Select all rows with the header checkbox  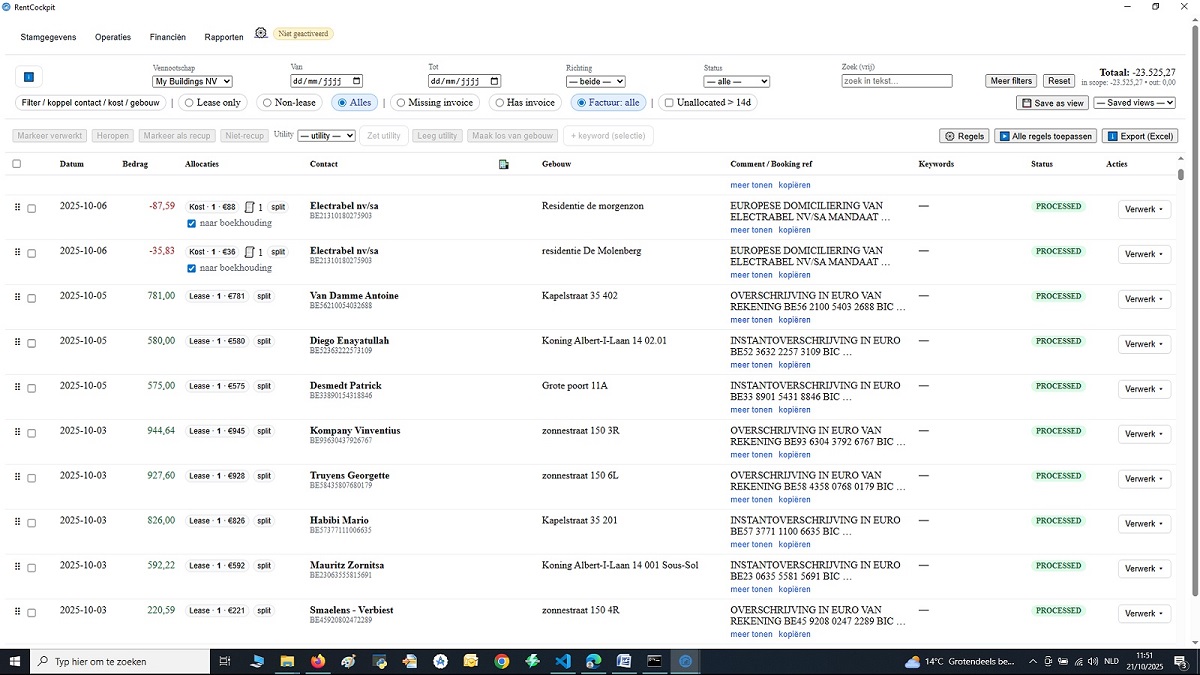pos(16,164)
